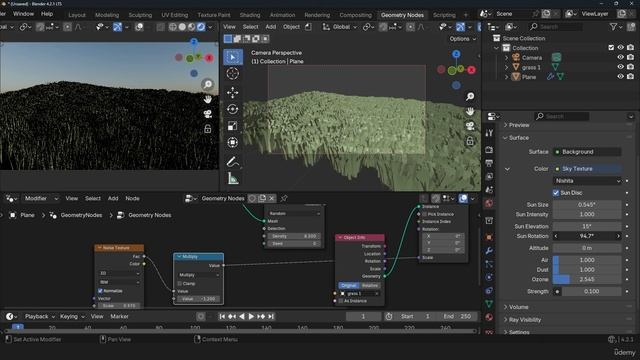Open the Modifier type dropdown in node editor
Image resolution: width=640 pixels, height=360 pixels.
tap(40, 198)
